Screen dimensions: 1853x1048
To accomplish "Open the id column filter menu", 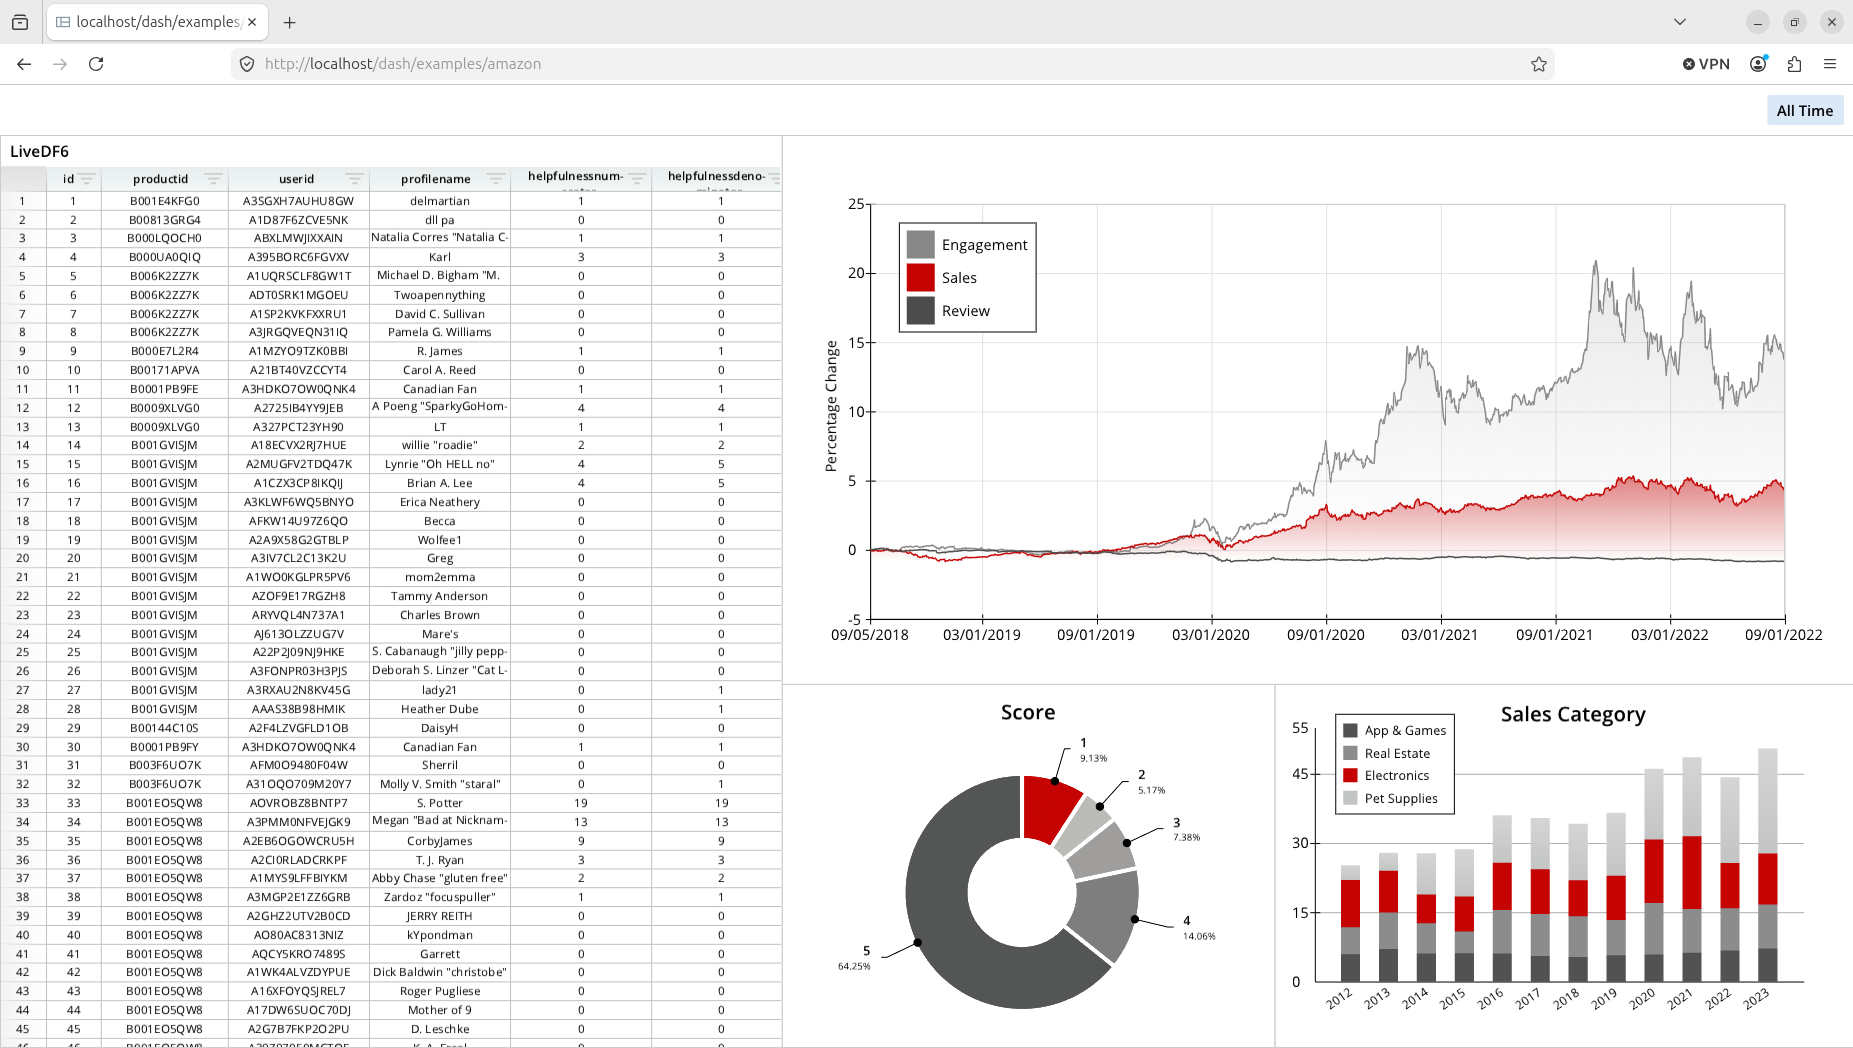I will click(x=88, y=179).
